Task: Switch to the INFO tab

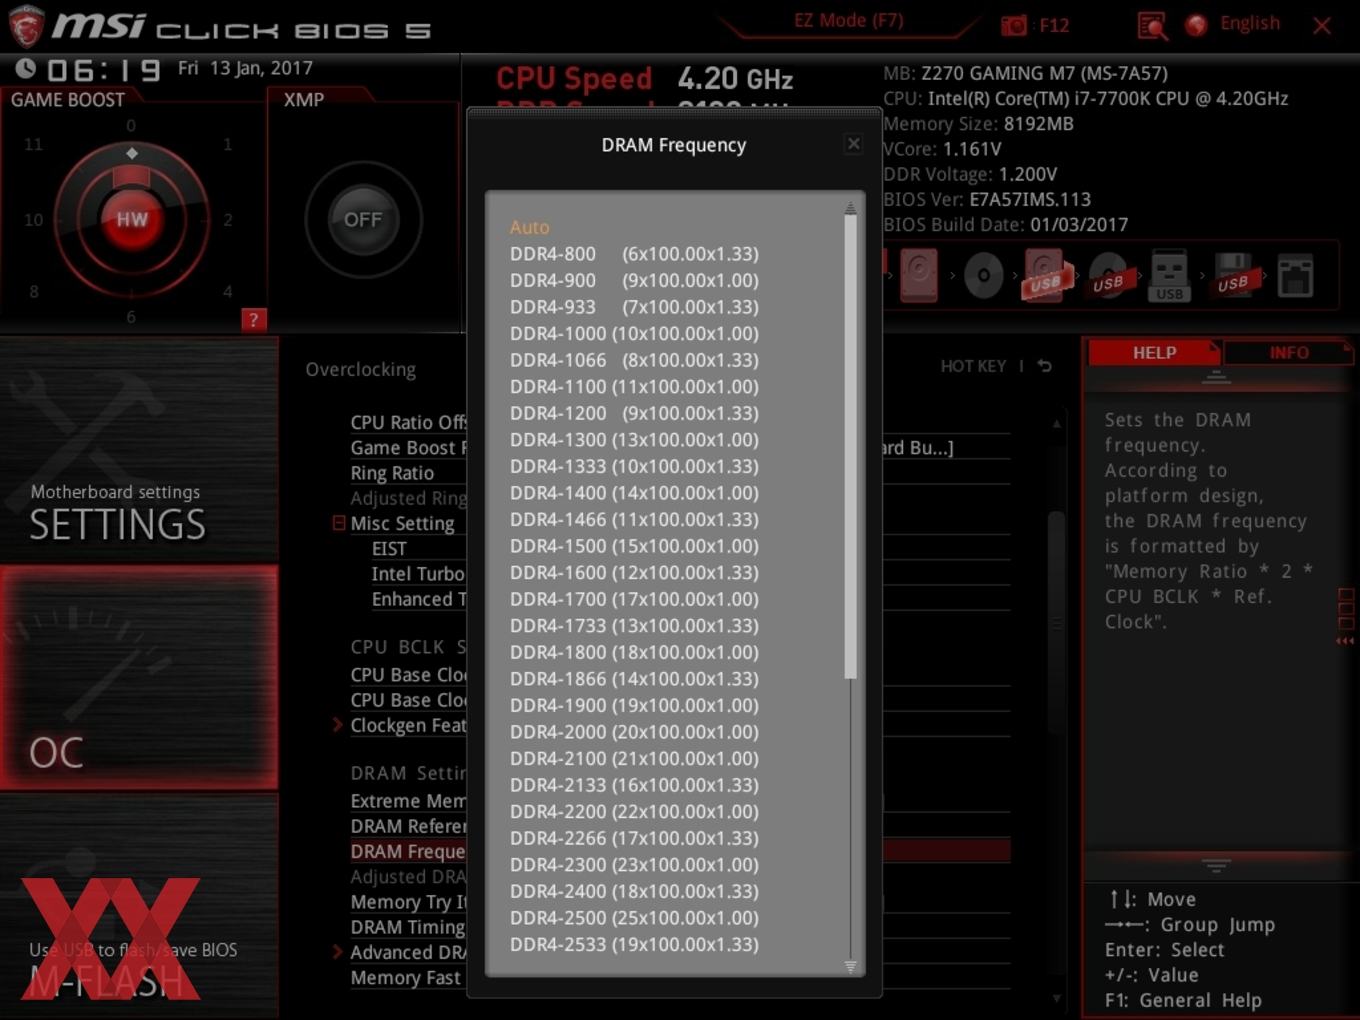Action: 1289,353
